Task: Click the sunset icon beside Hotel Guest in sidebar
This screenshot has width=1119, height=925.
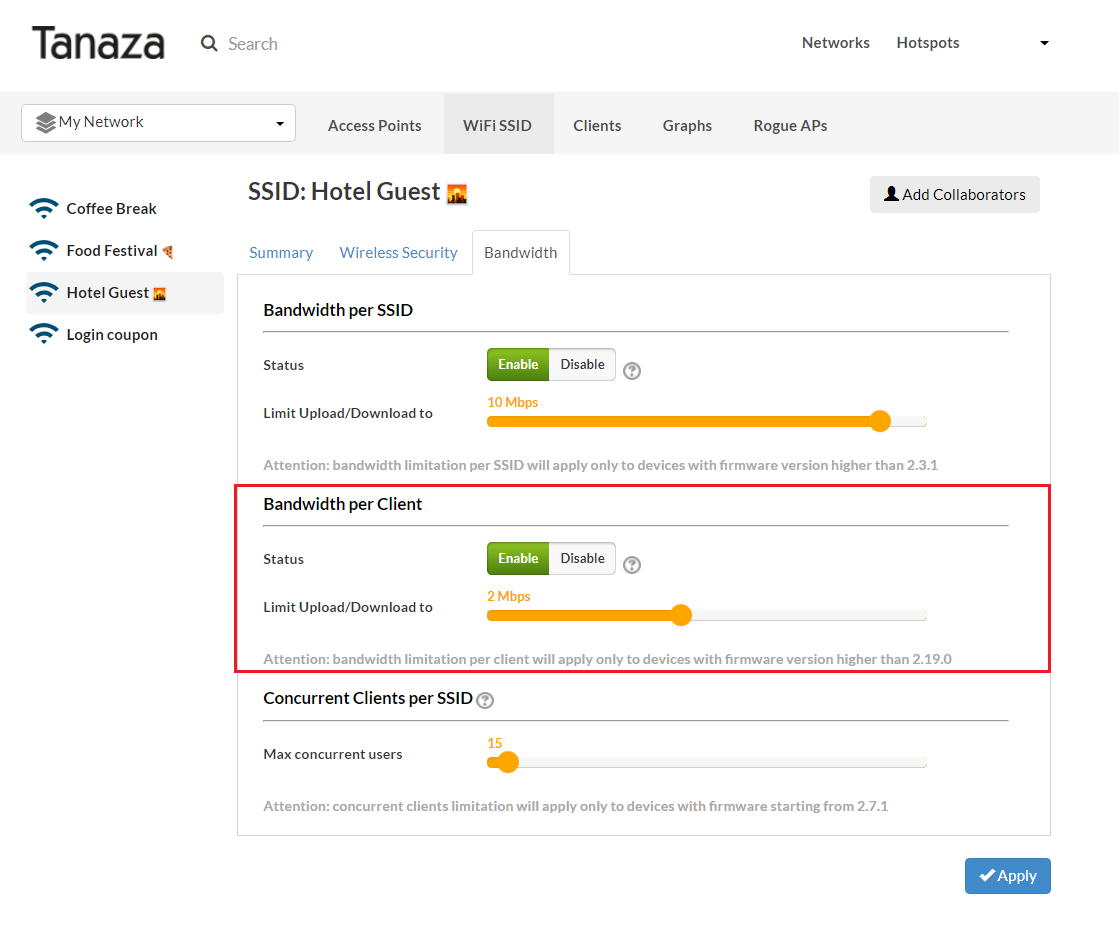Action: pos(160,293)
